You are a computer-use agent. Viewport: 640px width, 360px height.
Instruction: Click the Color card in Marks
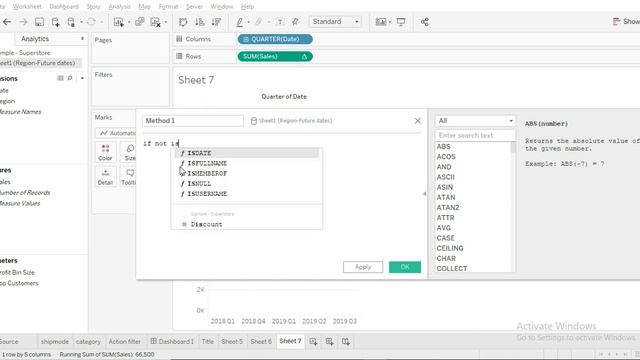[105, 152]
